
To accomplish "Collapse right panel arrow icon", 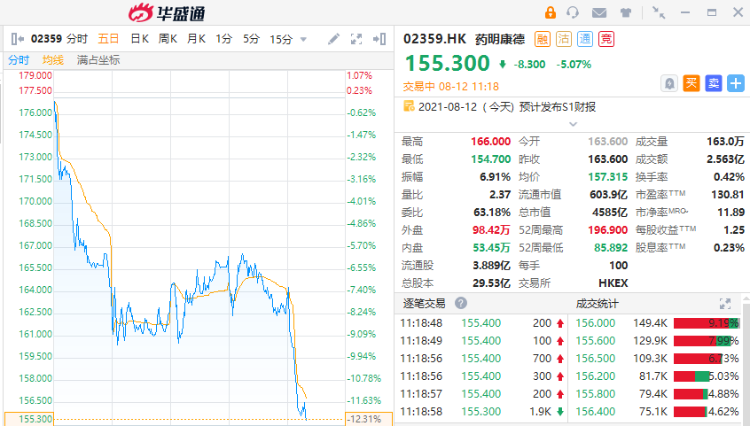I will 379,39.
